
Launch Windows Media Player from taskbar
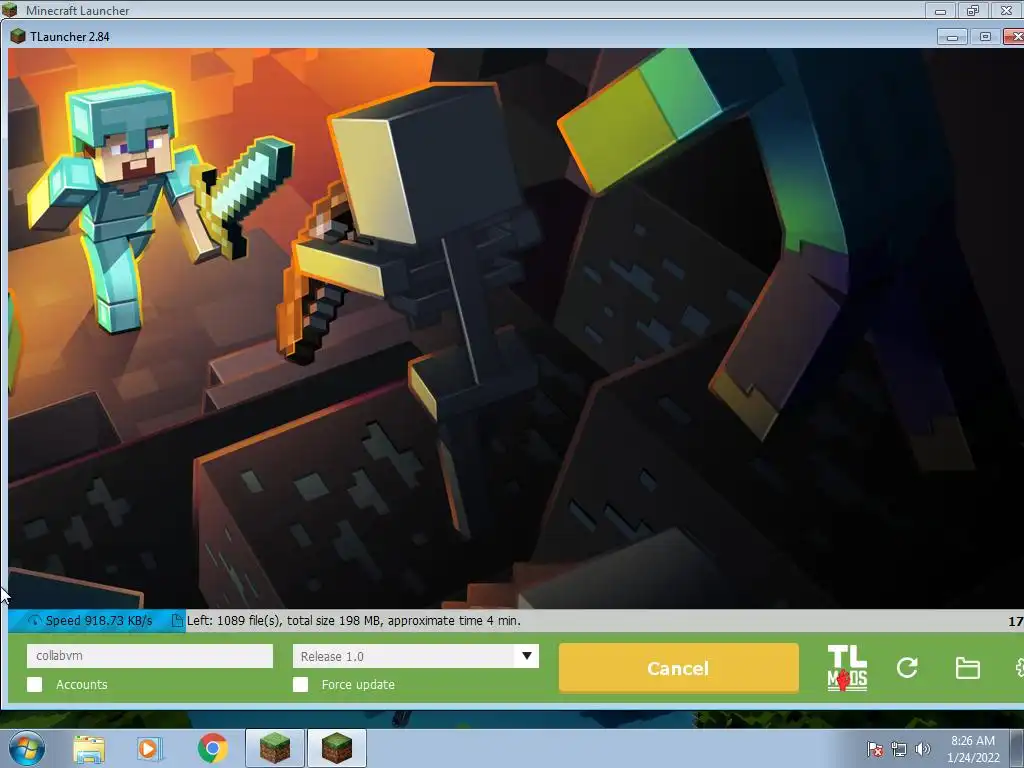(150, 748)
